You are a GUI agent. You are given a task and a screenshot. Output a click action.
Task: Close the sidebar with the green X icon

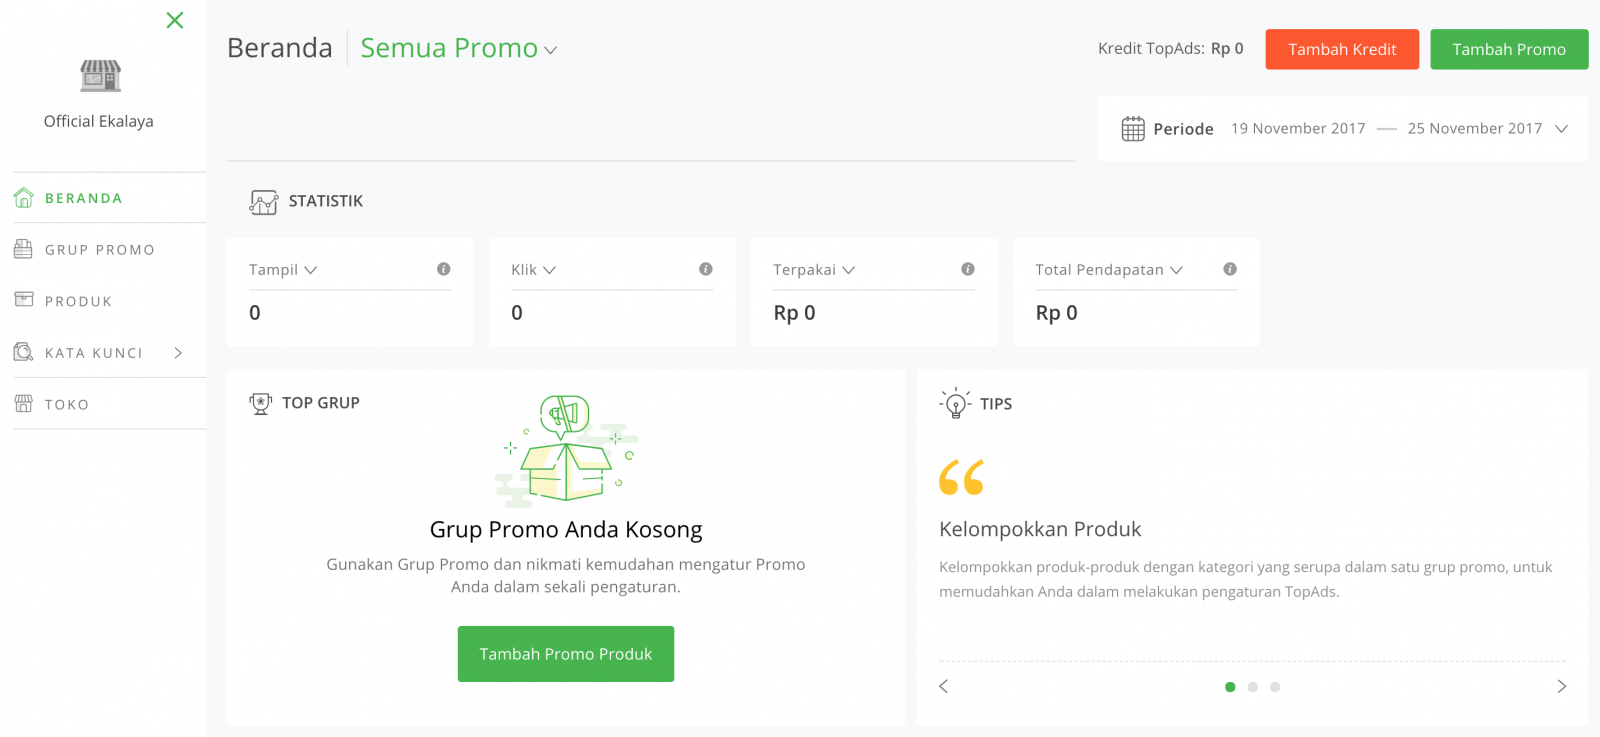click(175, 20)
